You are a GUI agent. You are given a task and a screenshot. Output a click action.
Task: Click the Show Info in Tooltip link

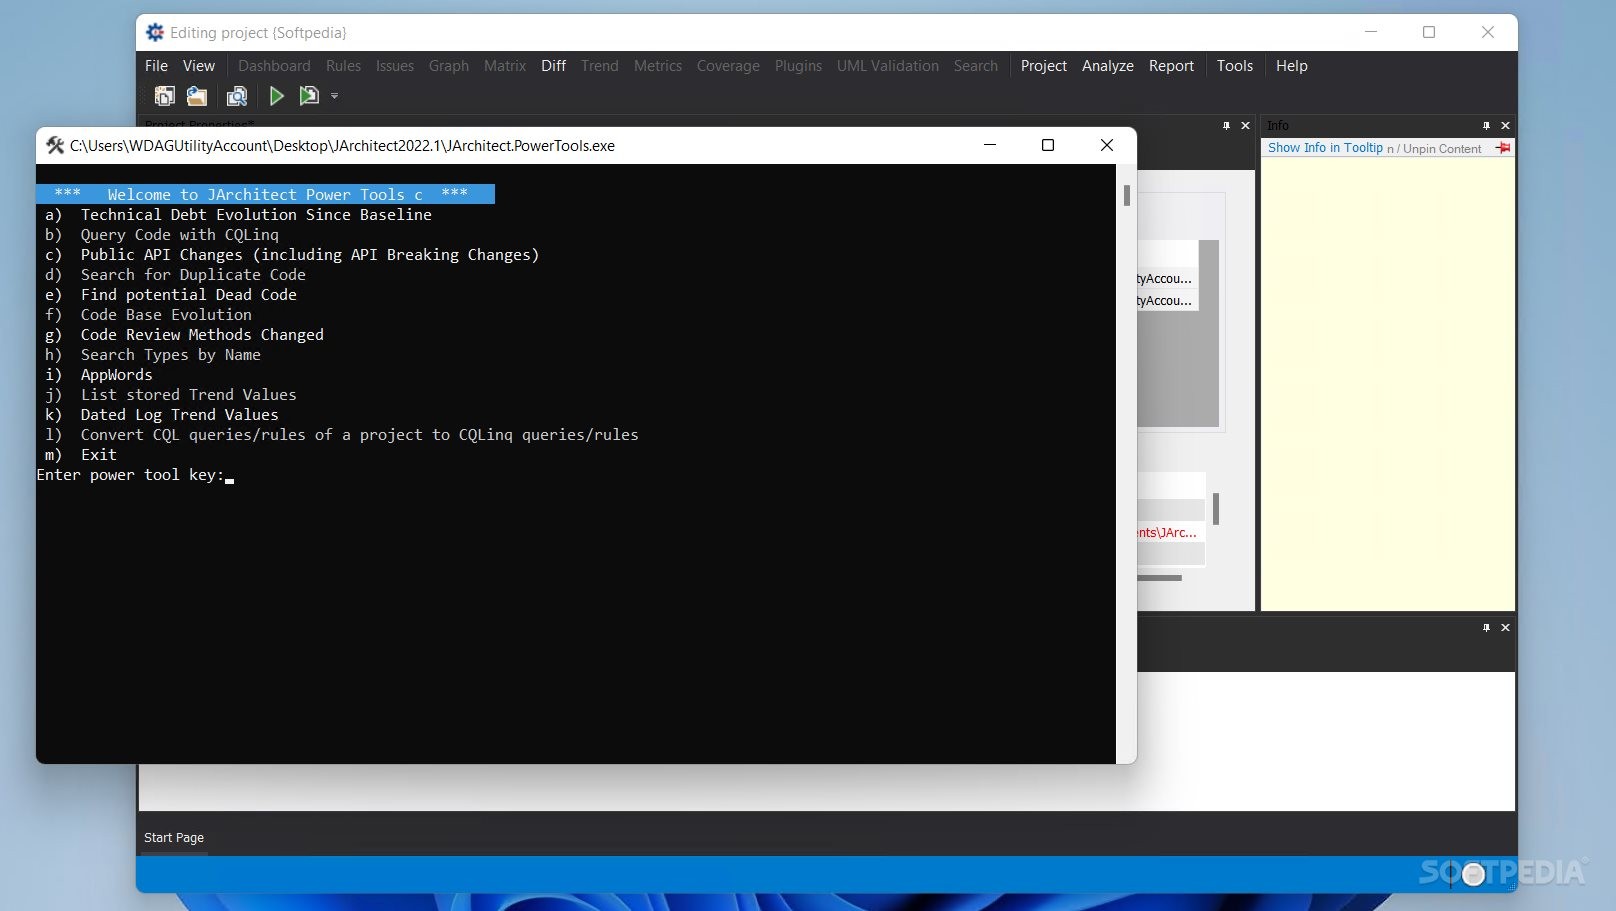[x=1325, y=148]
